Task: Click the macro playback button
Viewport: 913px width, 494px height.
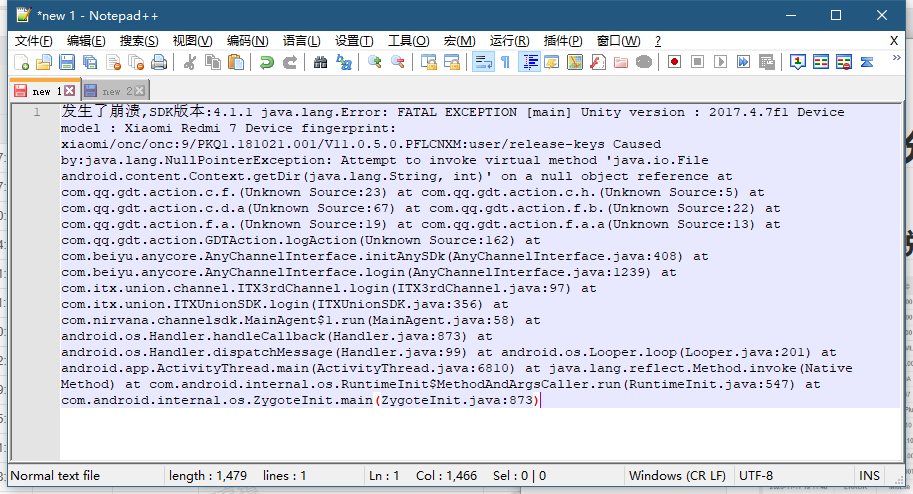Action: tap(720, 62)
